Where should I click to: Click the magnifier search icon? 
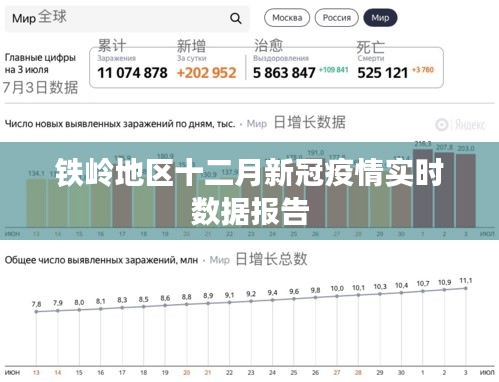coord(236,18)
